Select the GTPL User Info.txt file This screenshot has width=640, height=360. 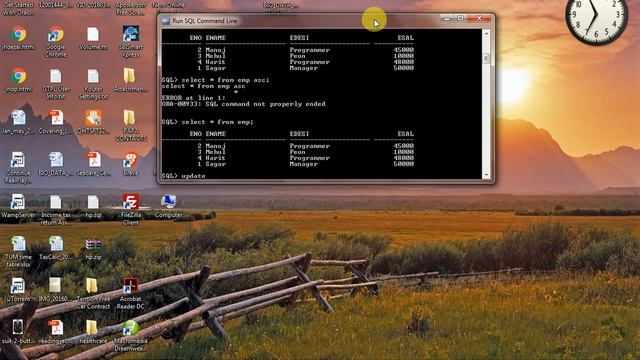coord(56,76)
